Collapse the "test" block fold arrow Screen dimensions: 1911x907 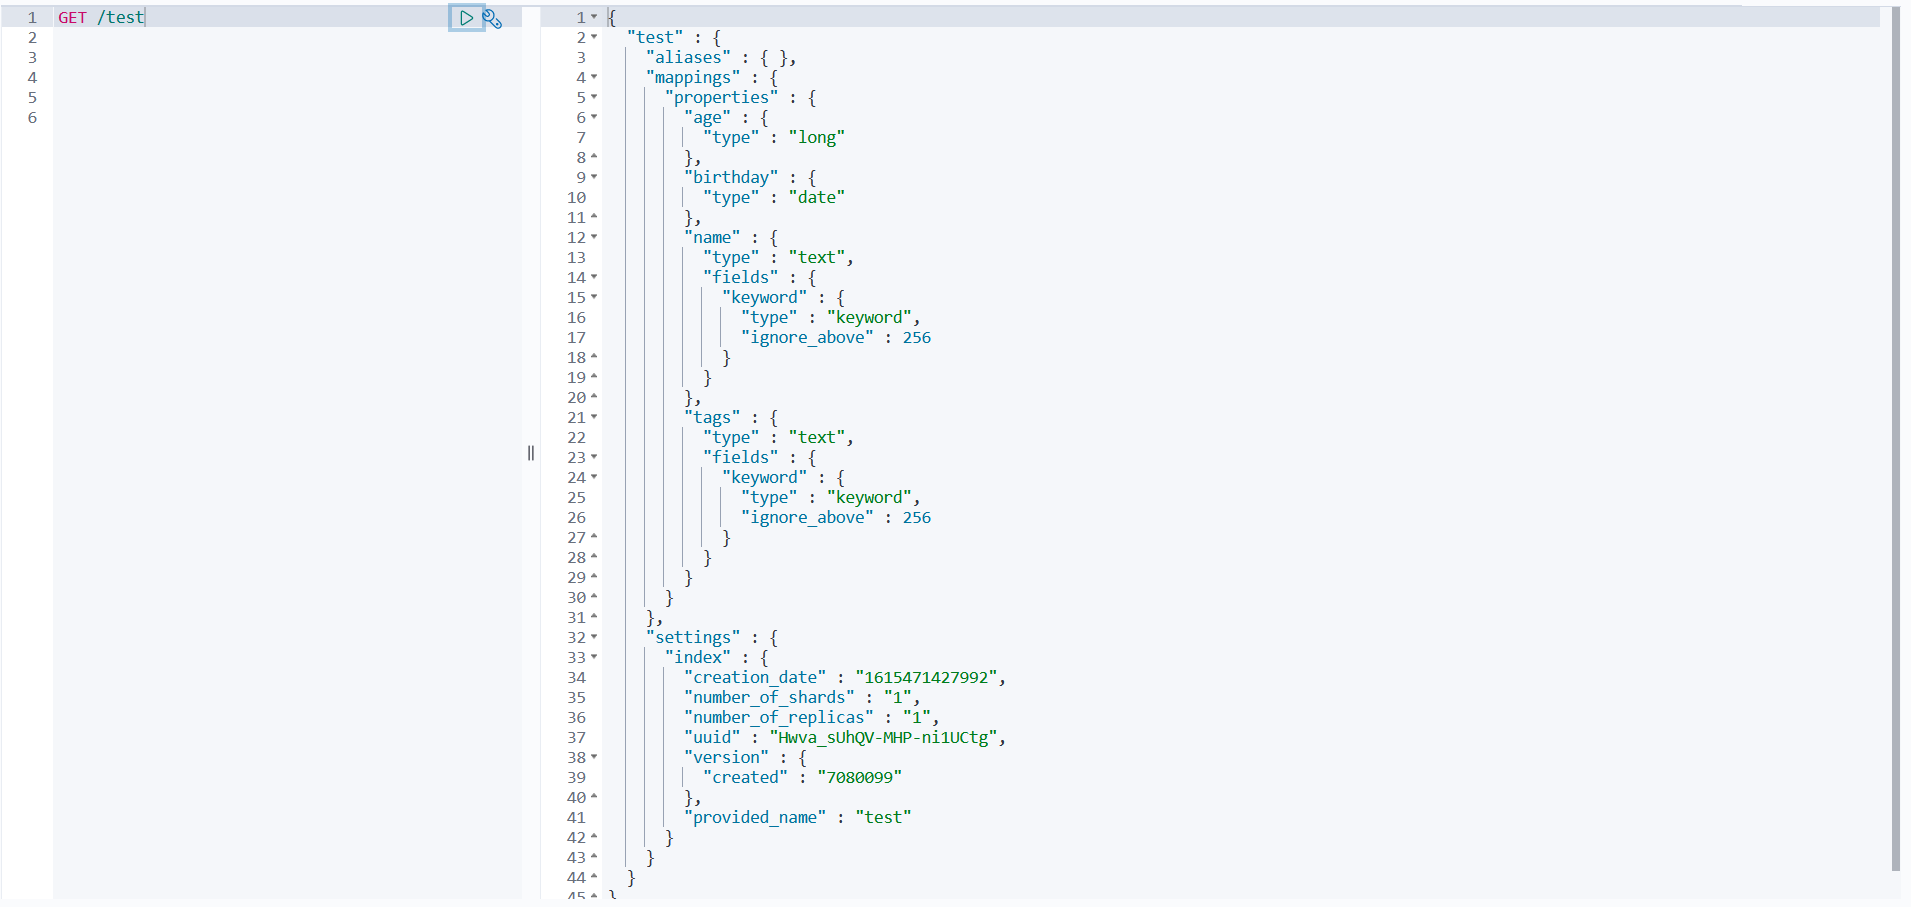[594, 37]
